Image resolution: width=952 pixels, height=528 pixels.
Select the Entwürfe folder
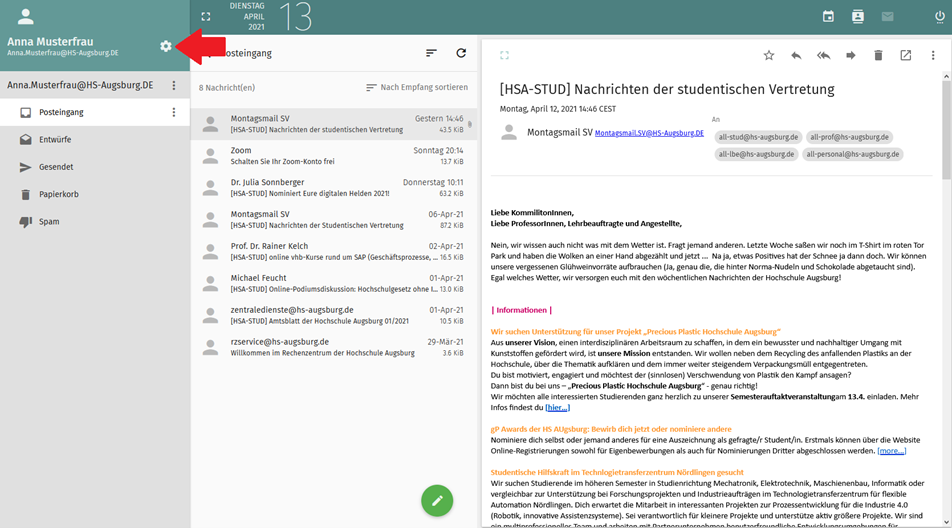coord(56,140)
